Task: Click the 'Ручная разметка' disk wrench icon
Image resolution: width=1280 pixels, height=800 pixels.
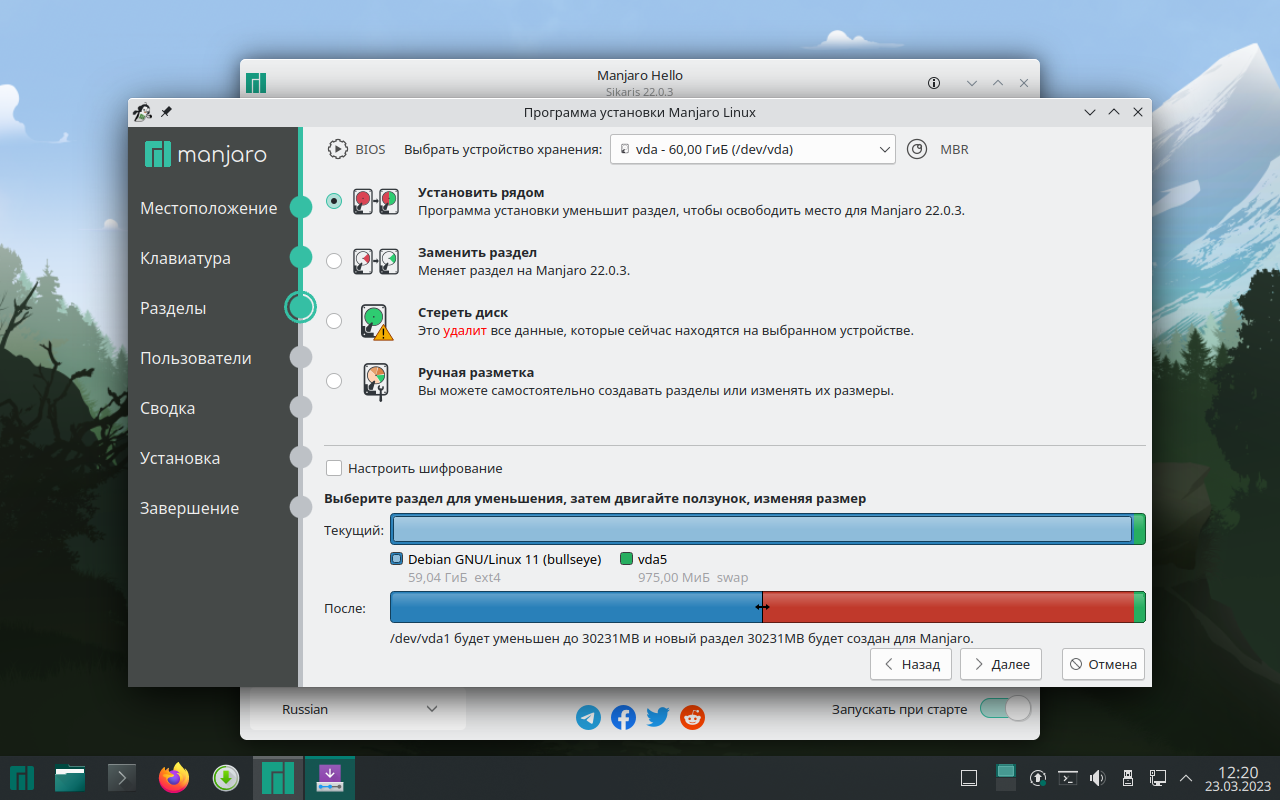Action: [x=375, y=382]
